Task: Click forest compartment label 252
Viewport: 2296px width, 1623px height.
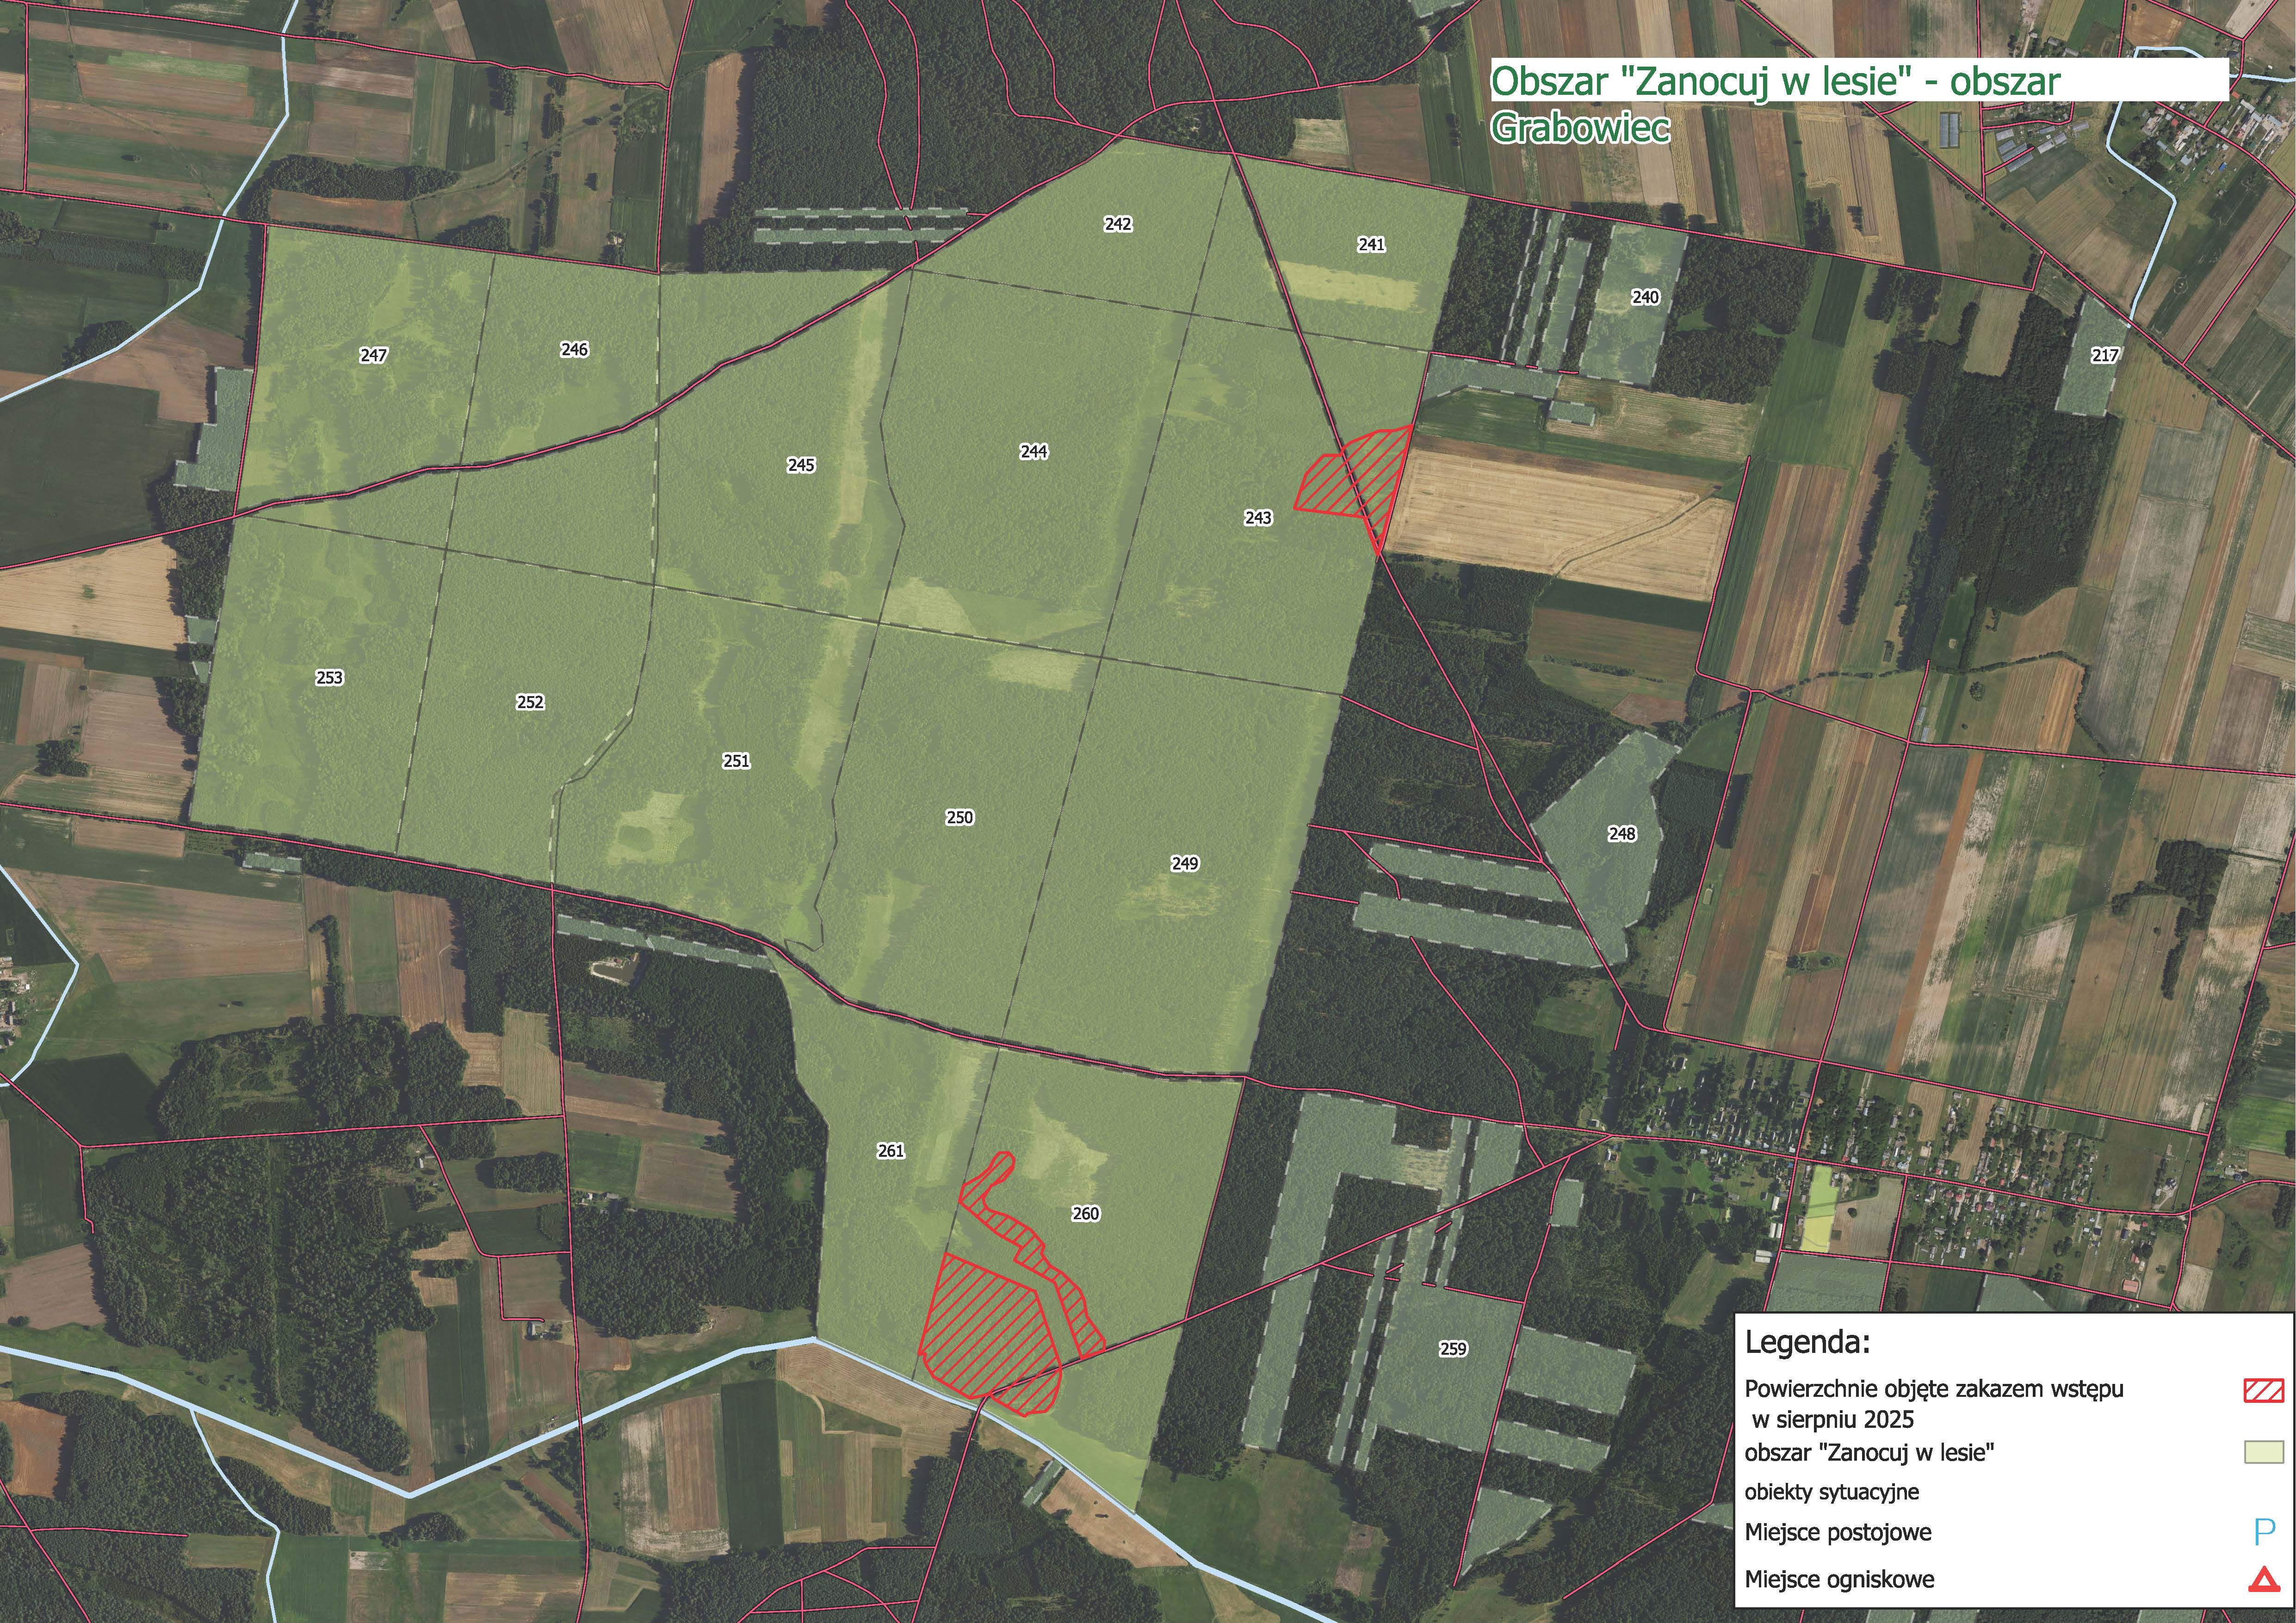Action: (530, 702)
